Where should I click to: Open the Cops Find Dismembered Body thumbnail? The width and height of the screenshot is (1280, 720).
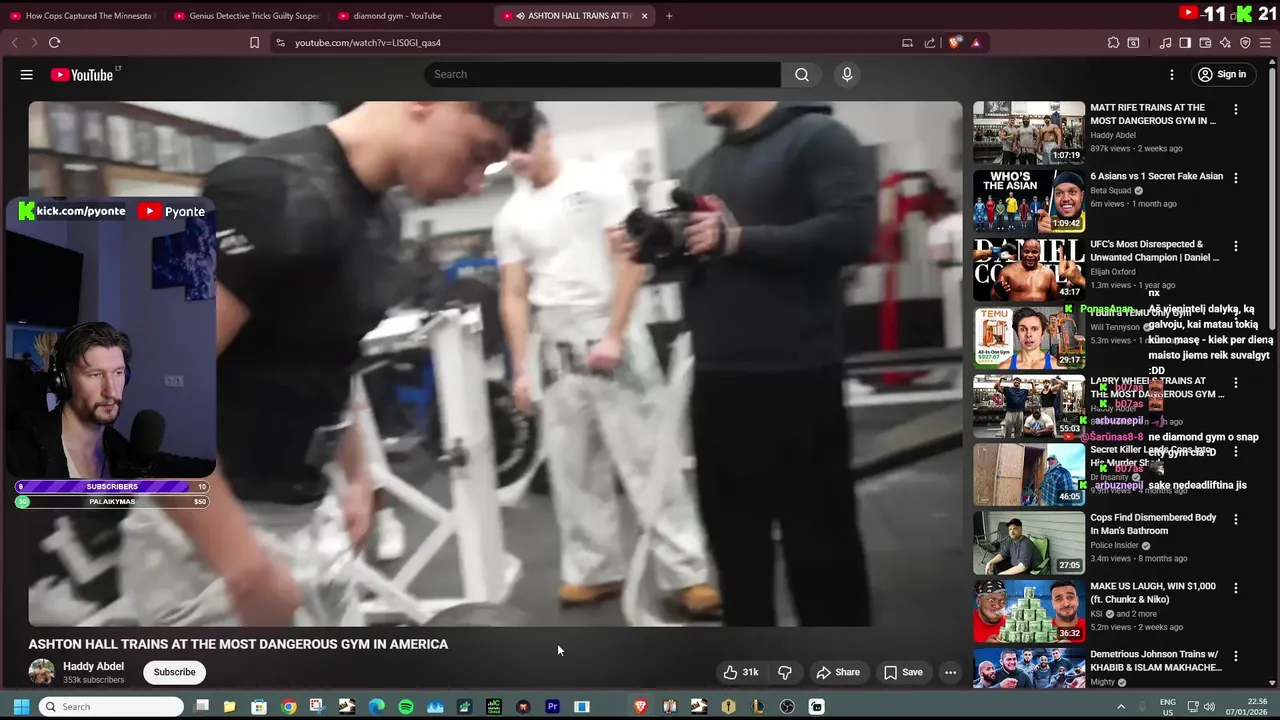tap(1029, 542)
